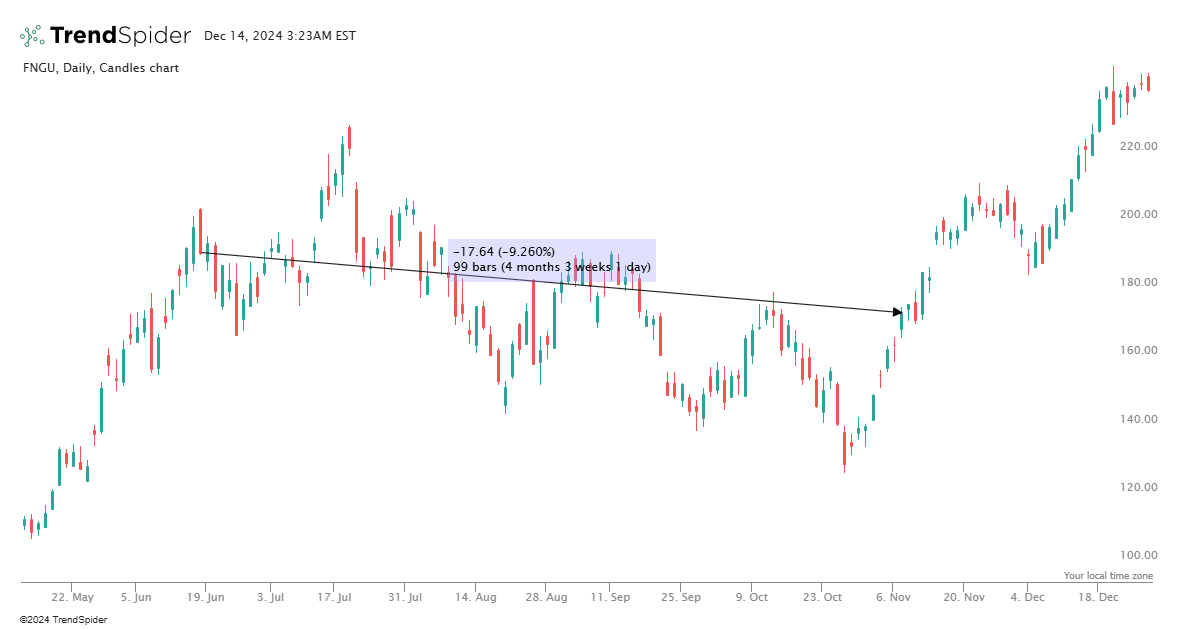The height and width of the screenshot is (629, 1183).
Task: Click the 100.00 price axis label
Action: click(x=1139, y=555)
